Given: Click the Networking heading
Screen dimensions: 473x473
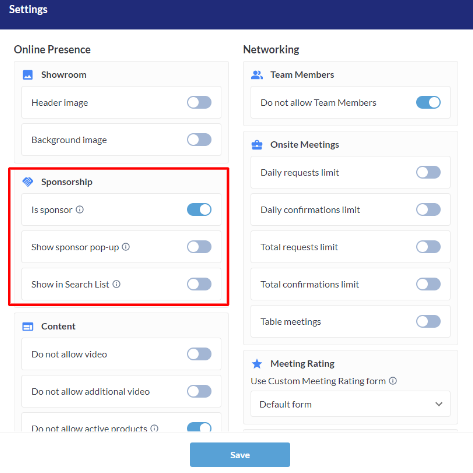Looking at the screenshot, I should [x=271, y=49].
